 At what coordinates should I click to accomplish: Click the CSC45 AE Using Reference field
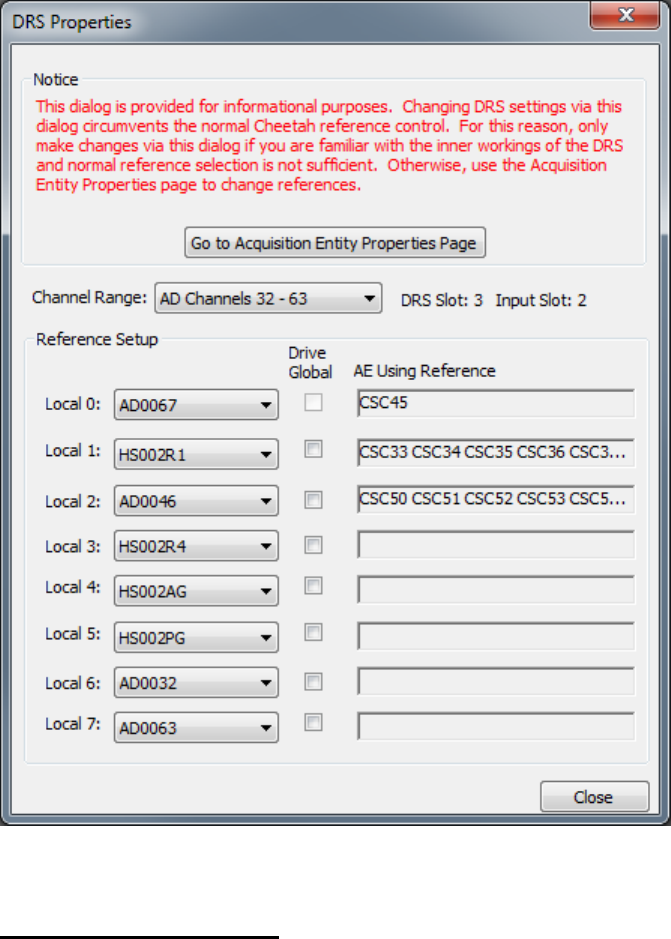point(496,403)
